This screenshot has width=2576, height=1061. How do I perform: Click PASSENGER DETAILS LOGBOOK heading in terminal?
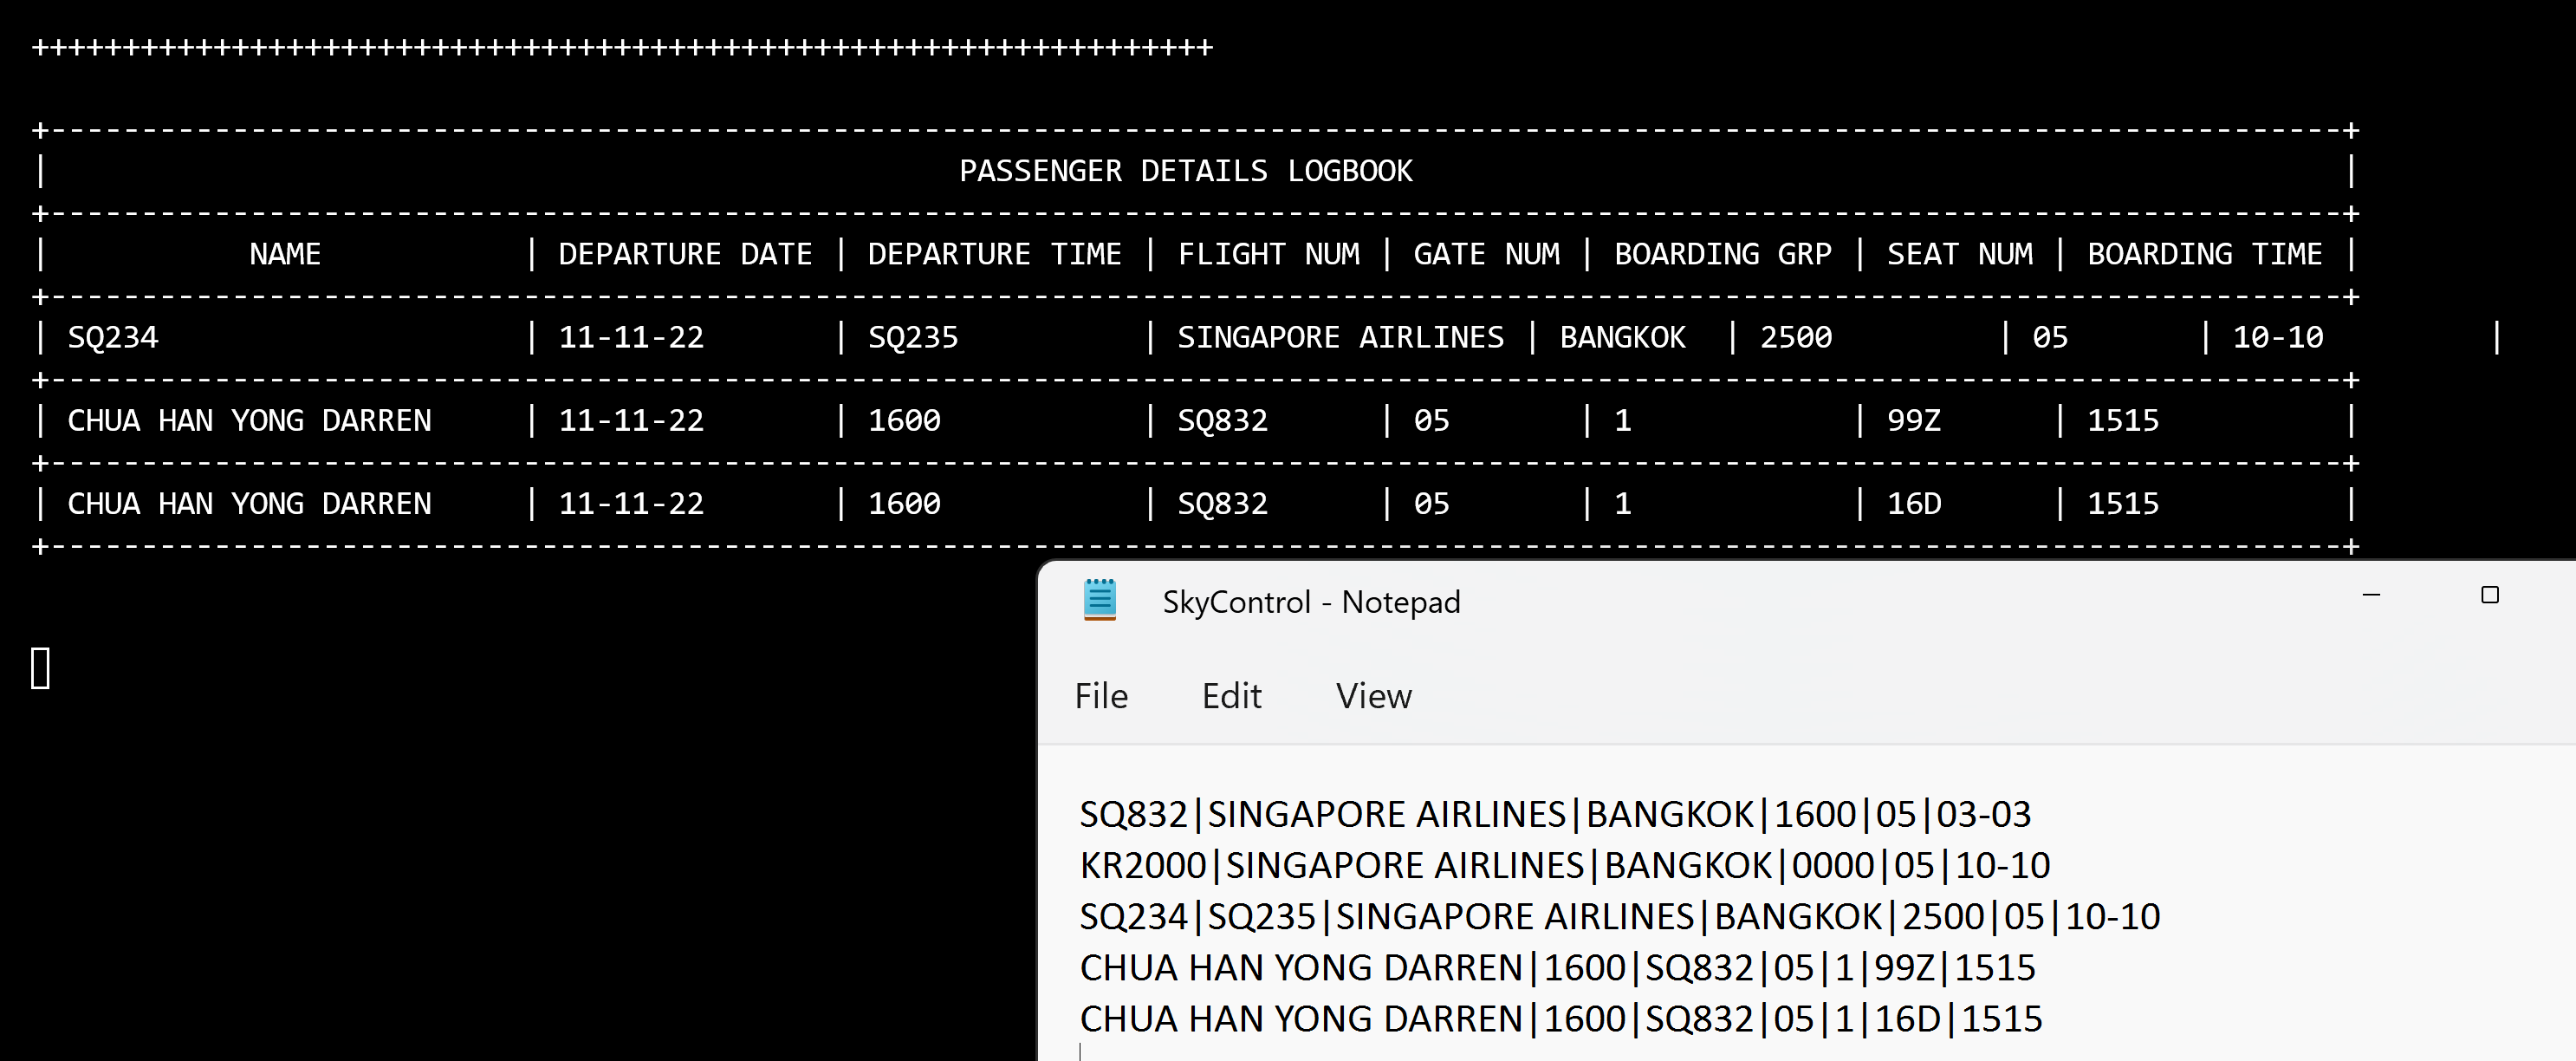(1185, 171)
